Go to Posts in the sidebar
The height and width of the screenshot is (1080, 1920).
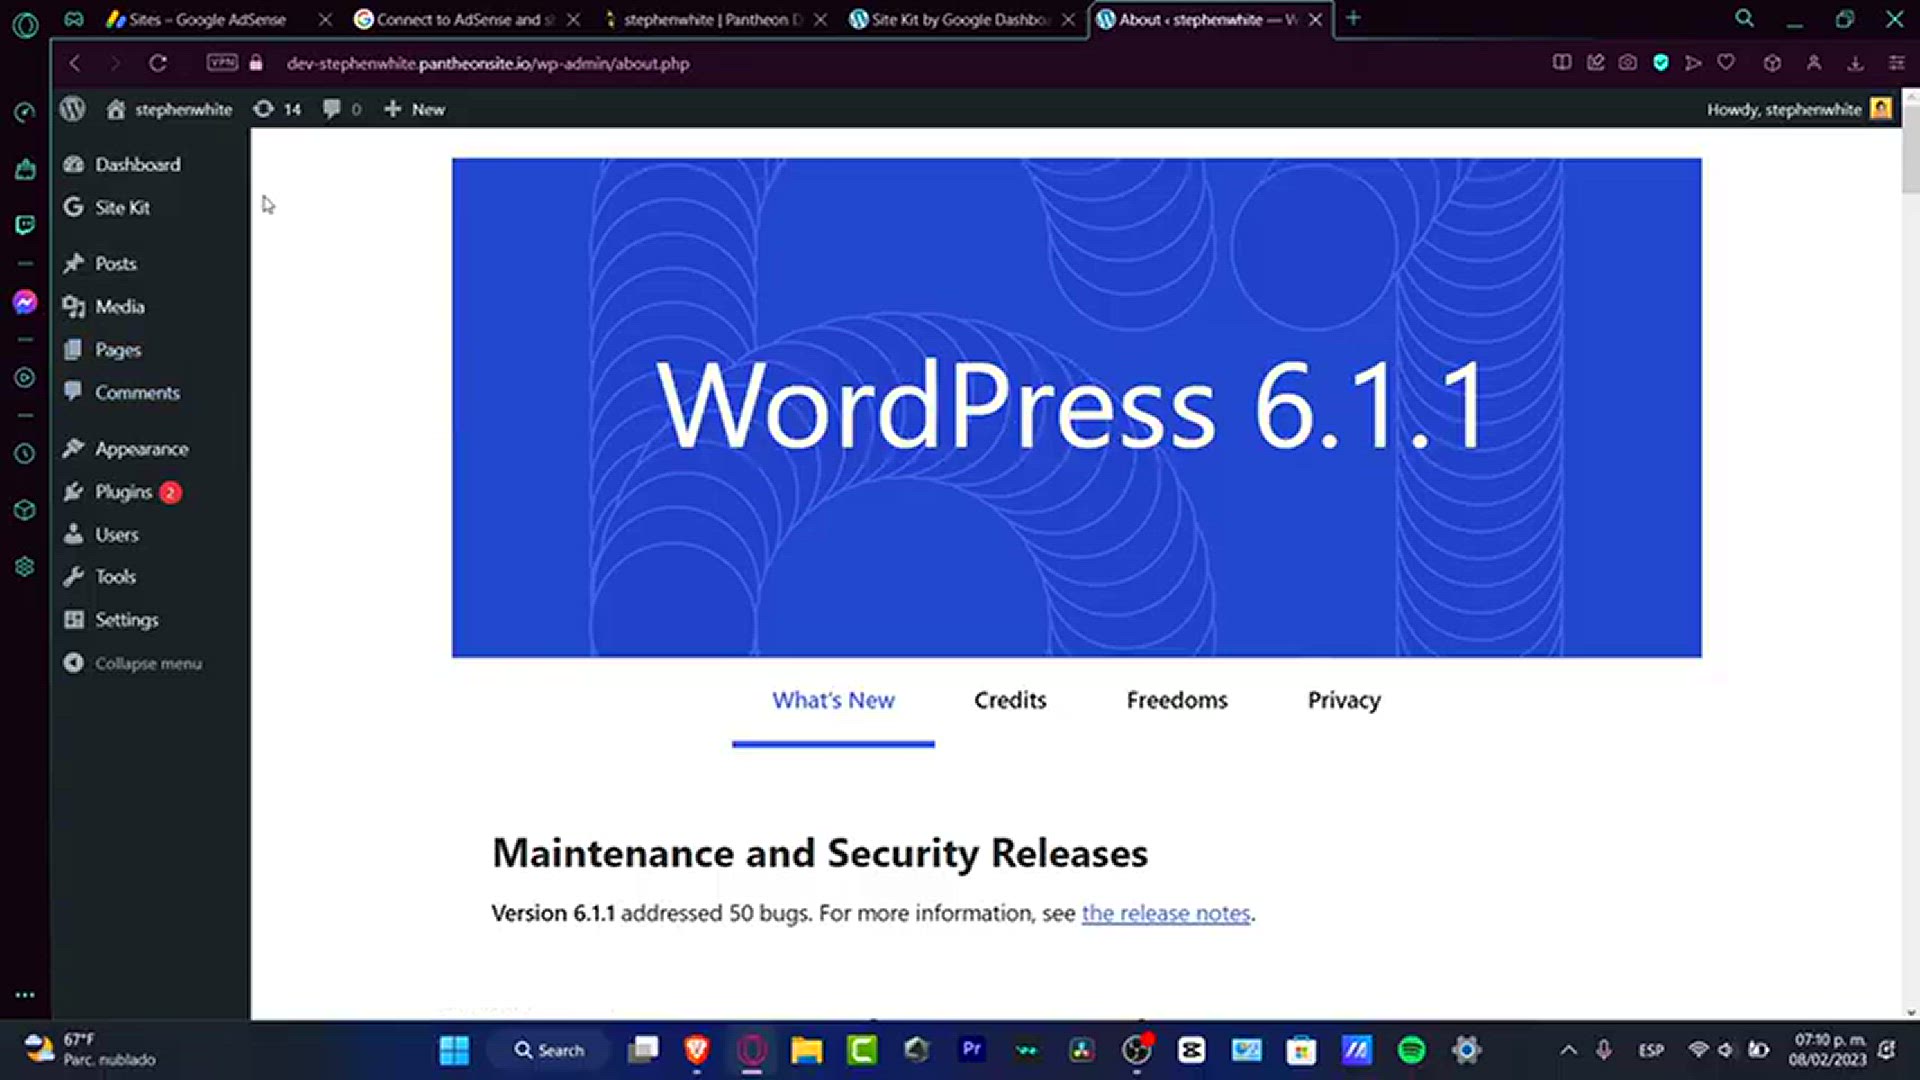(x=116, y=263)
